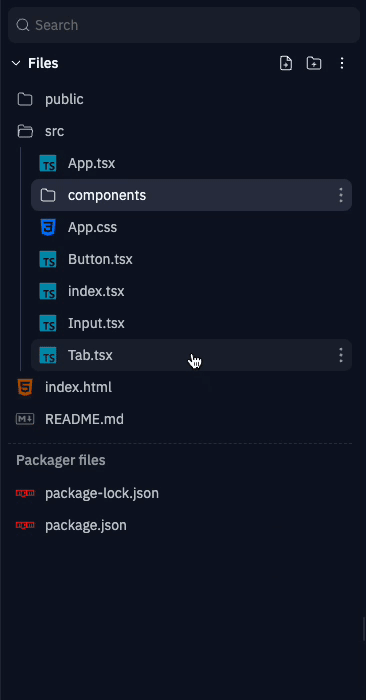Expand the components folder
This screenshot has height=700, width=366.
tap(191, 195)
